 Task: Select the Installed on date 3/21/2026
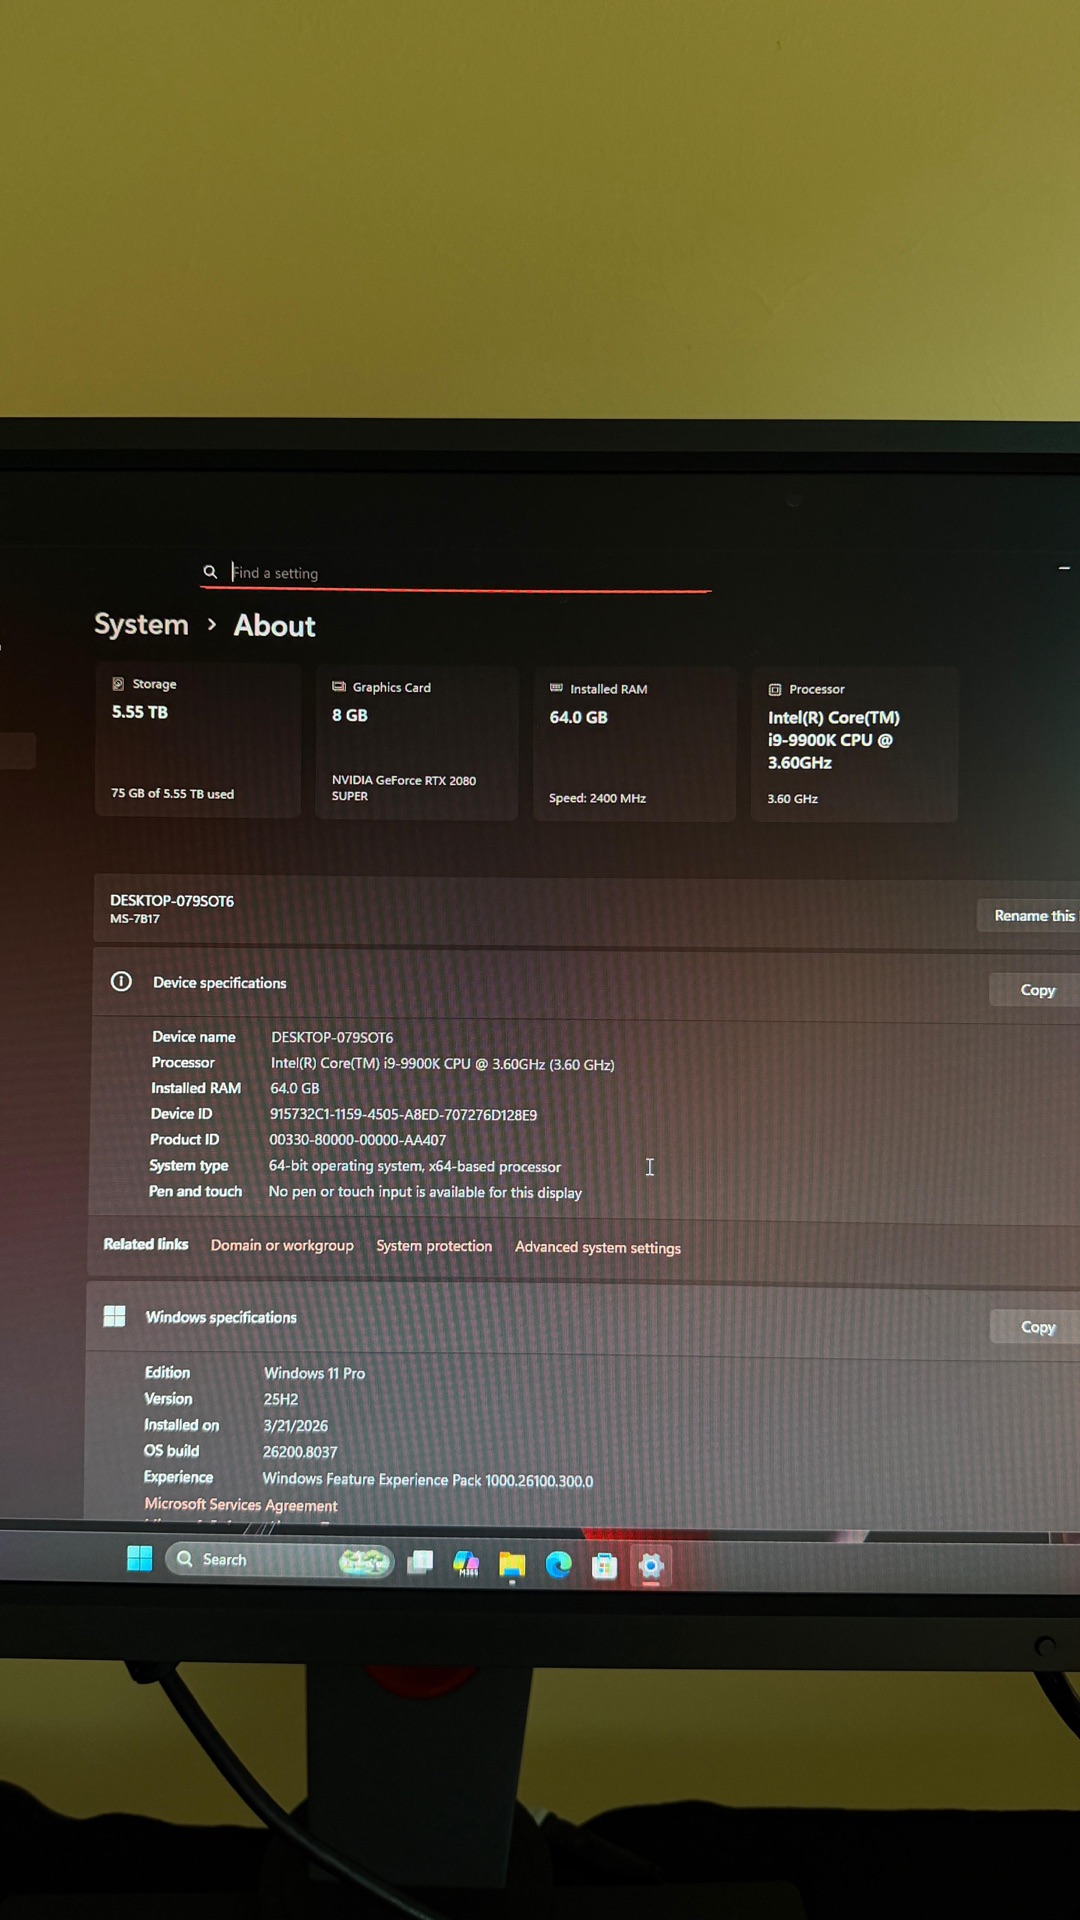click(x=295, y=1425)
